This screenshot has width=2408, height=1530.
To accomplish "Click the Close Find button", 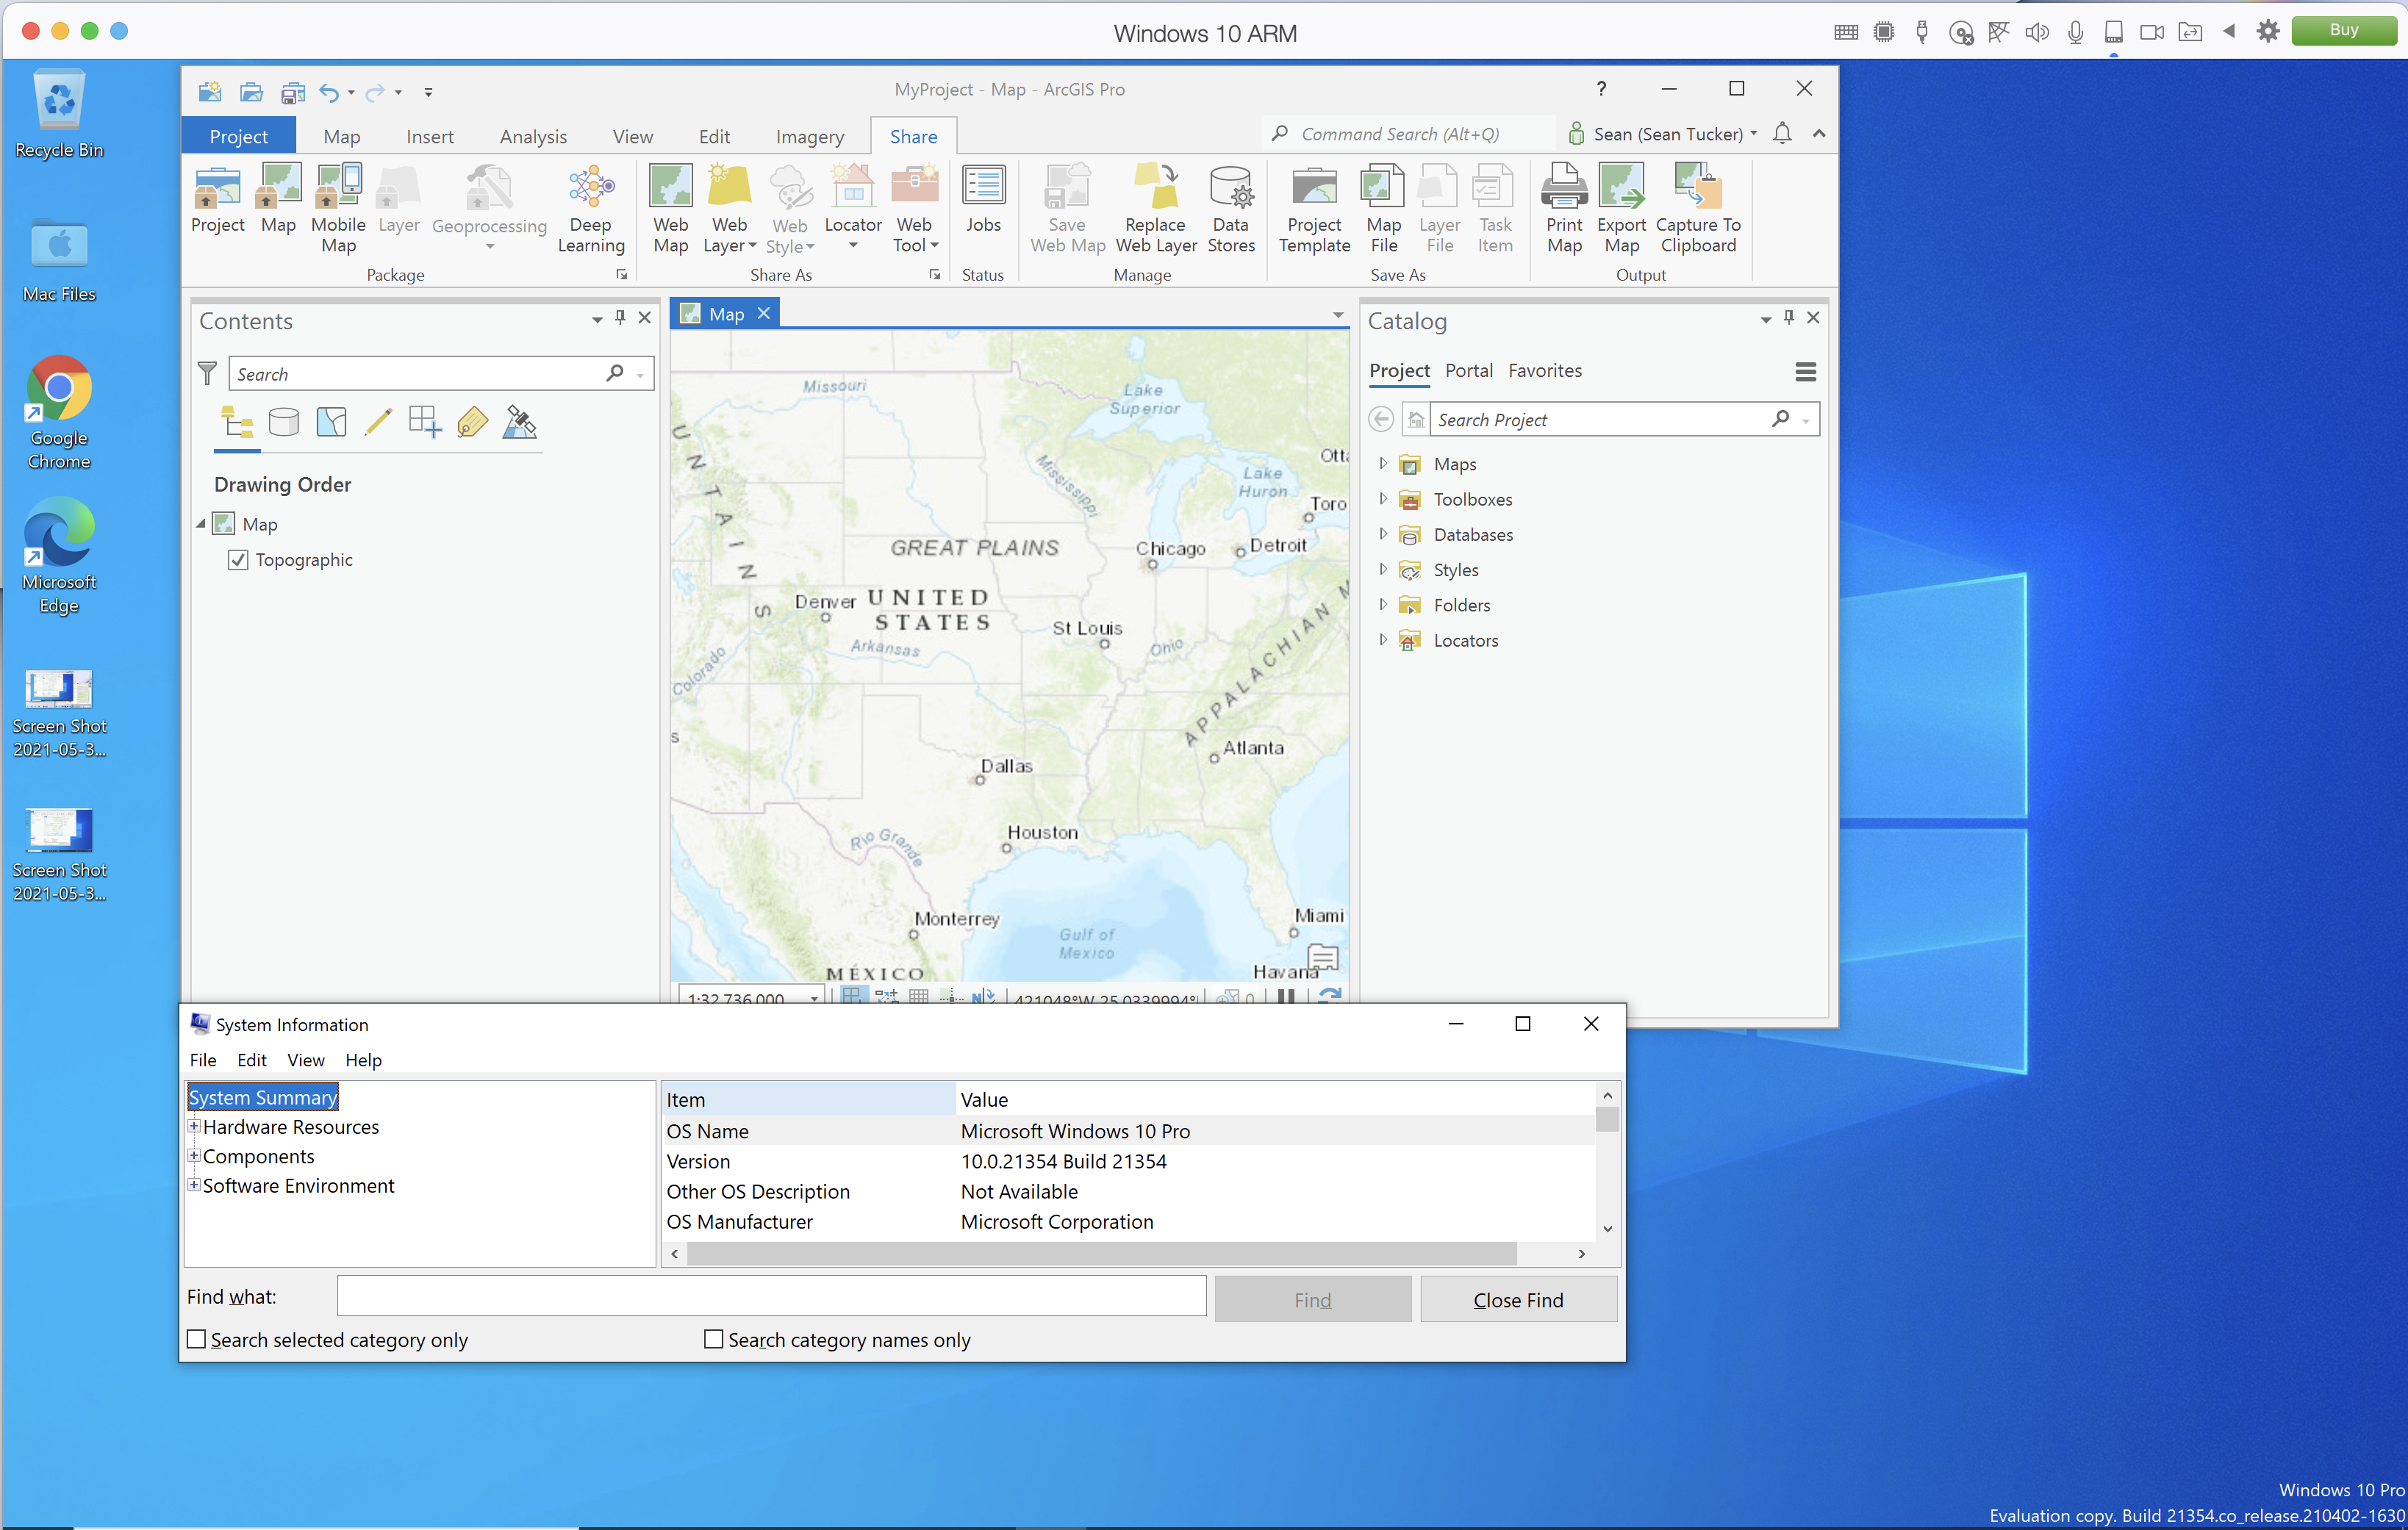I will click(x=1517, y=1299).
